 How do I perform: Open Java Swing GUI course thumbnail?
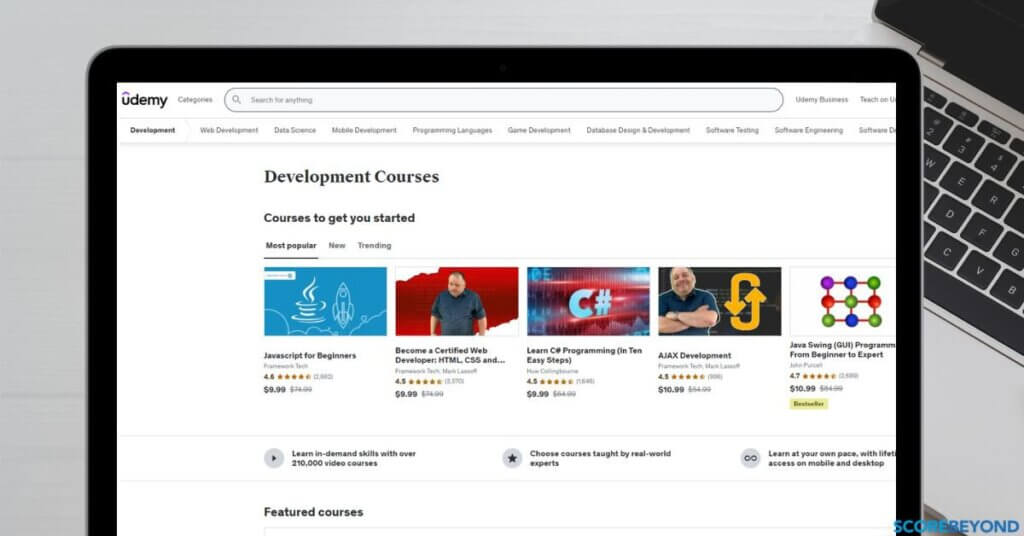coord(842,301)
